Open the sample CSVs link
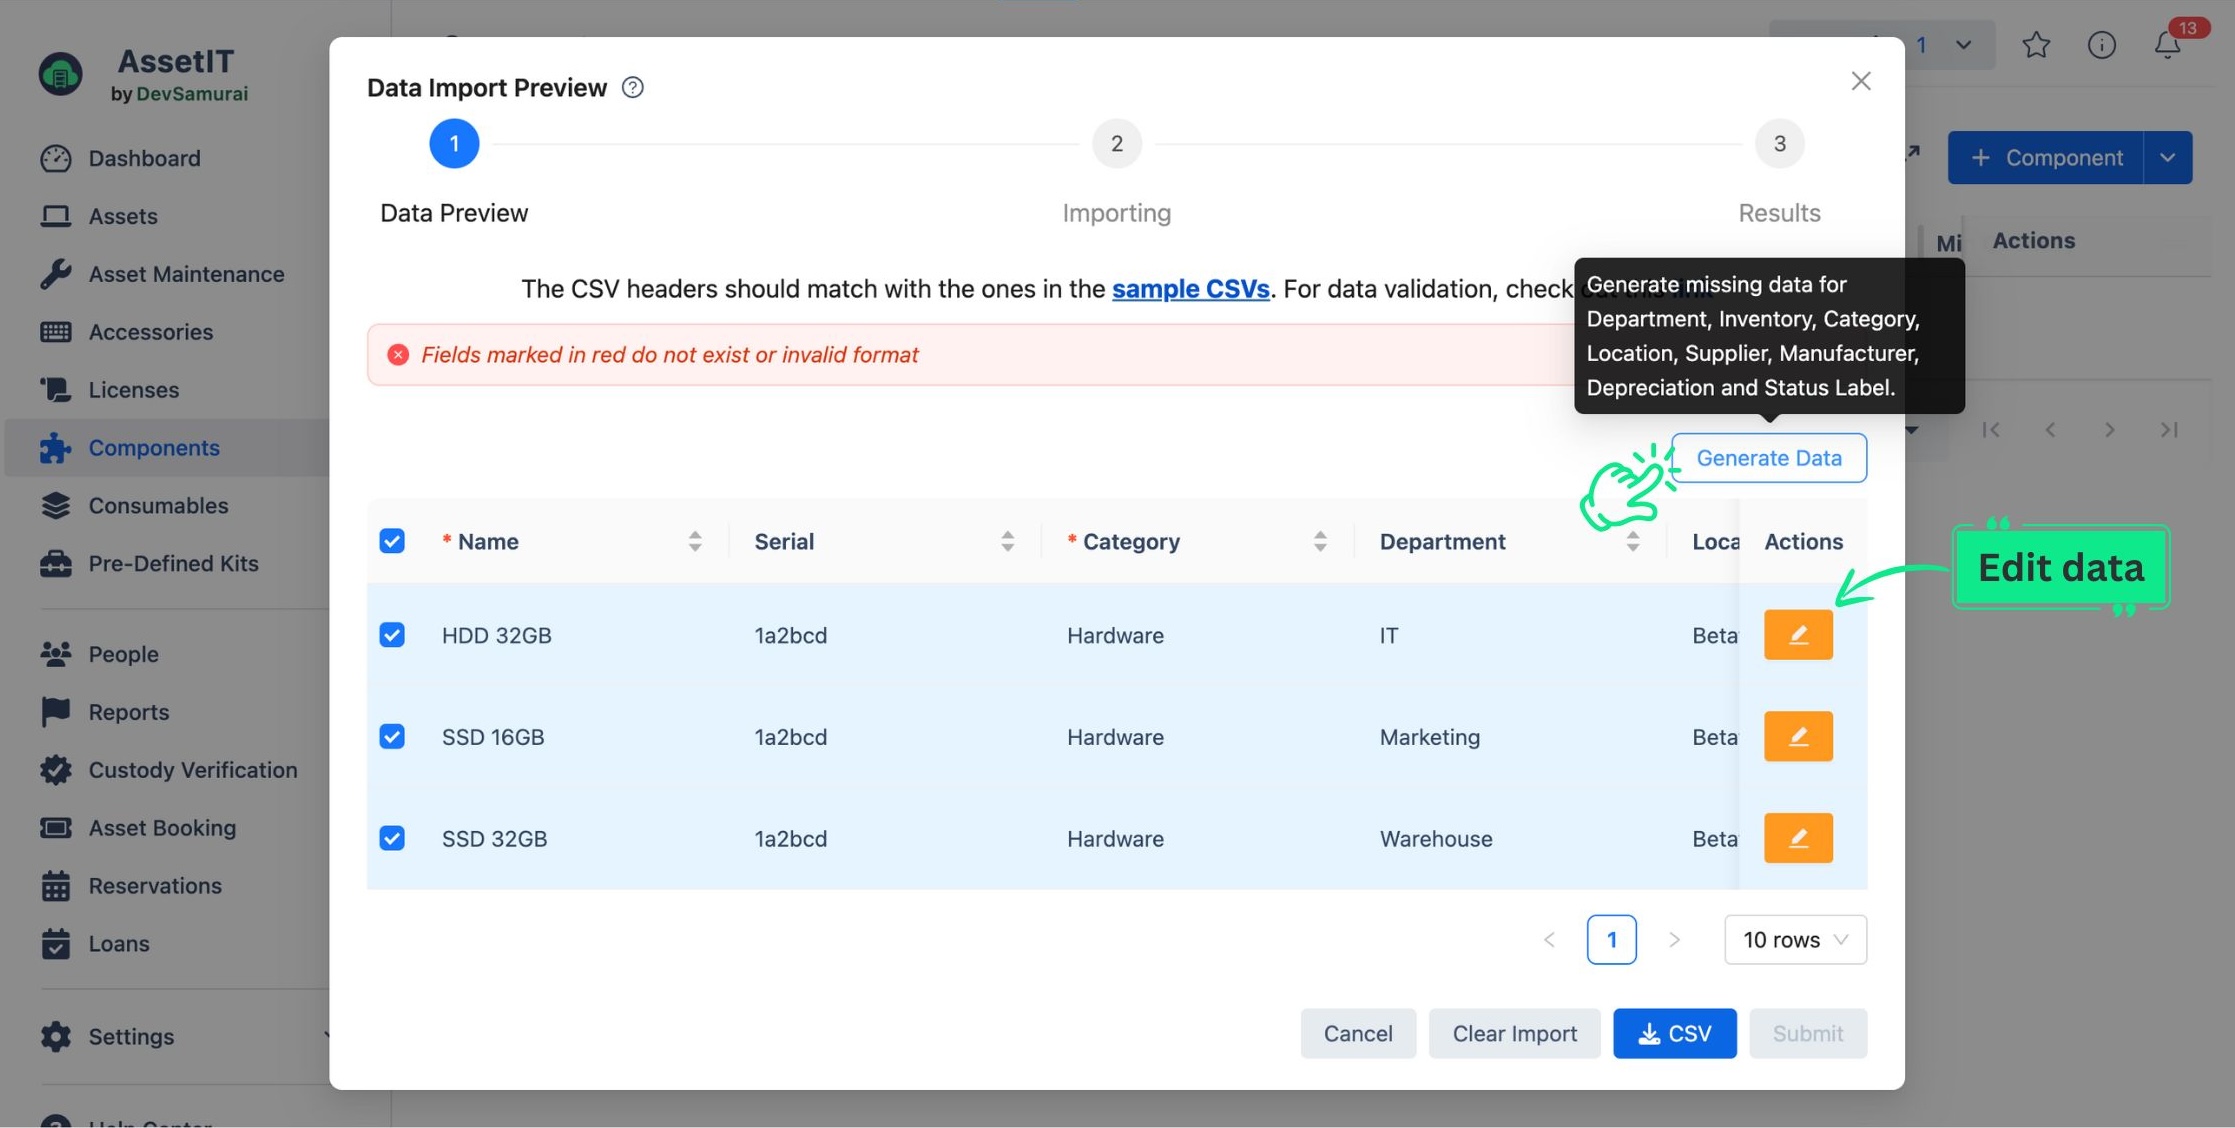Screen dimensions: 2235x1128 click(x=1190, y=289)
